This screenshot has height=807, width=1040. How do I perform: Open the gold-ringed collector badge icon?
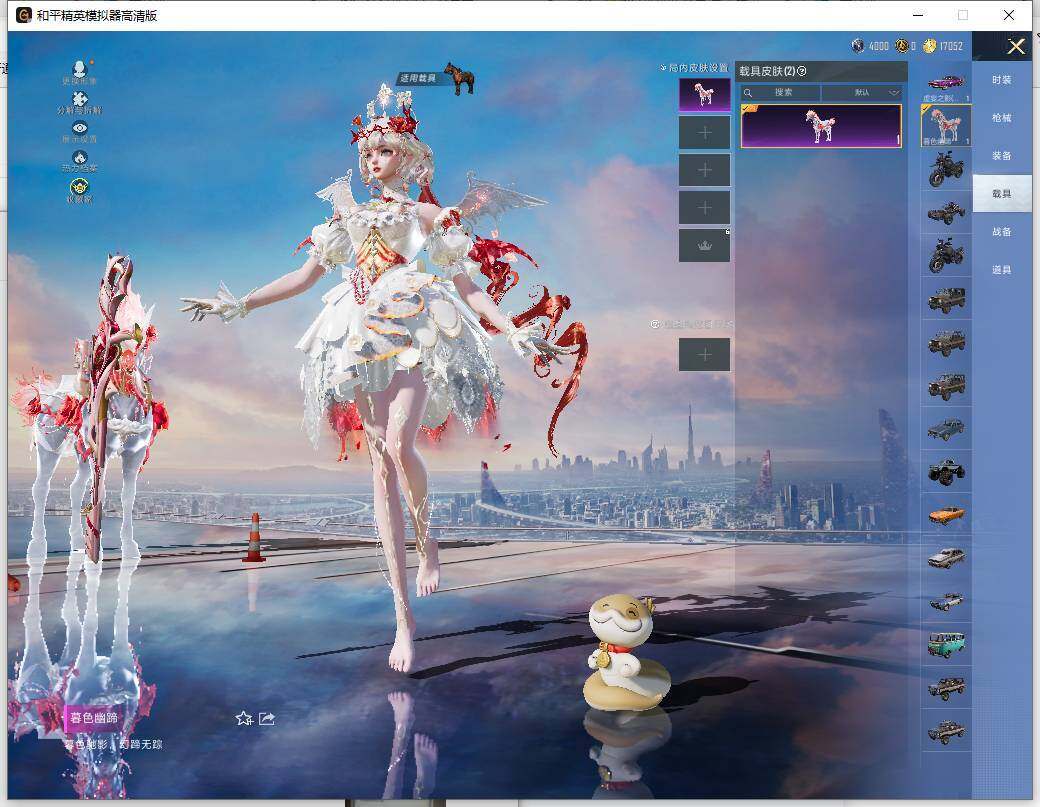pyautogui.click(x=80, y=190)
